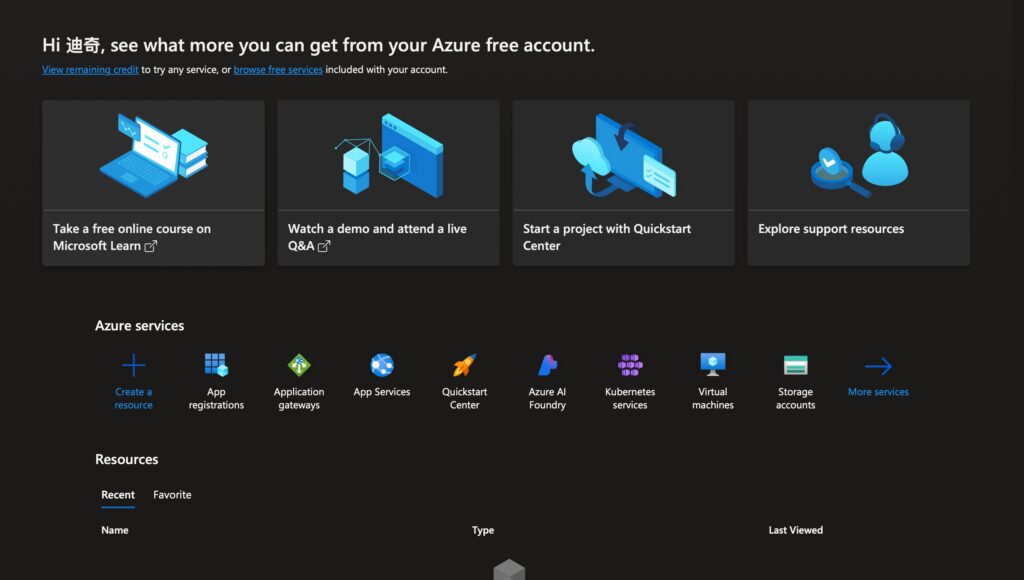
Task: Switch to the Recent resources tab
Action: (118, 495)
